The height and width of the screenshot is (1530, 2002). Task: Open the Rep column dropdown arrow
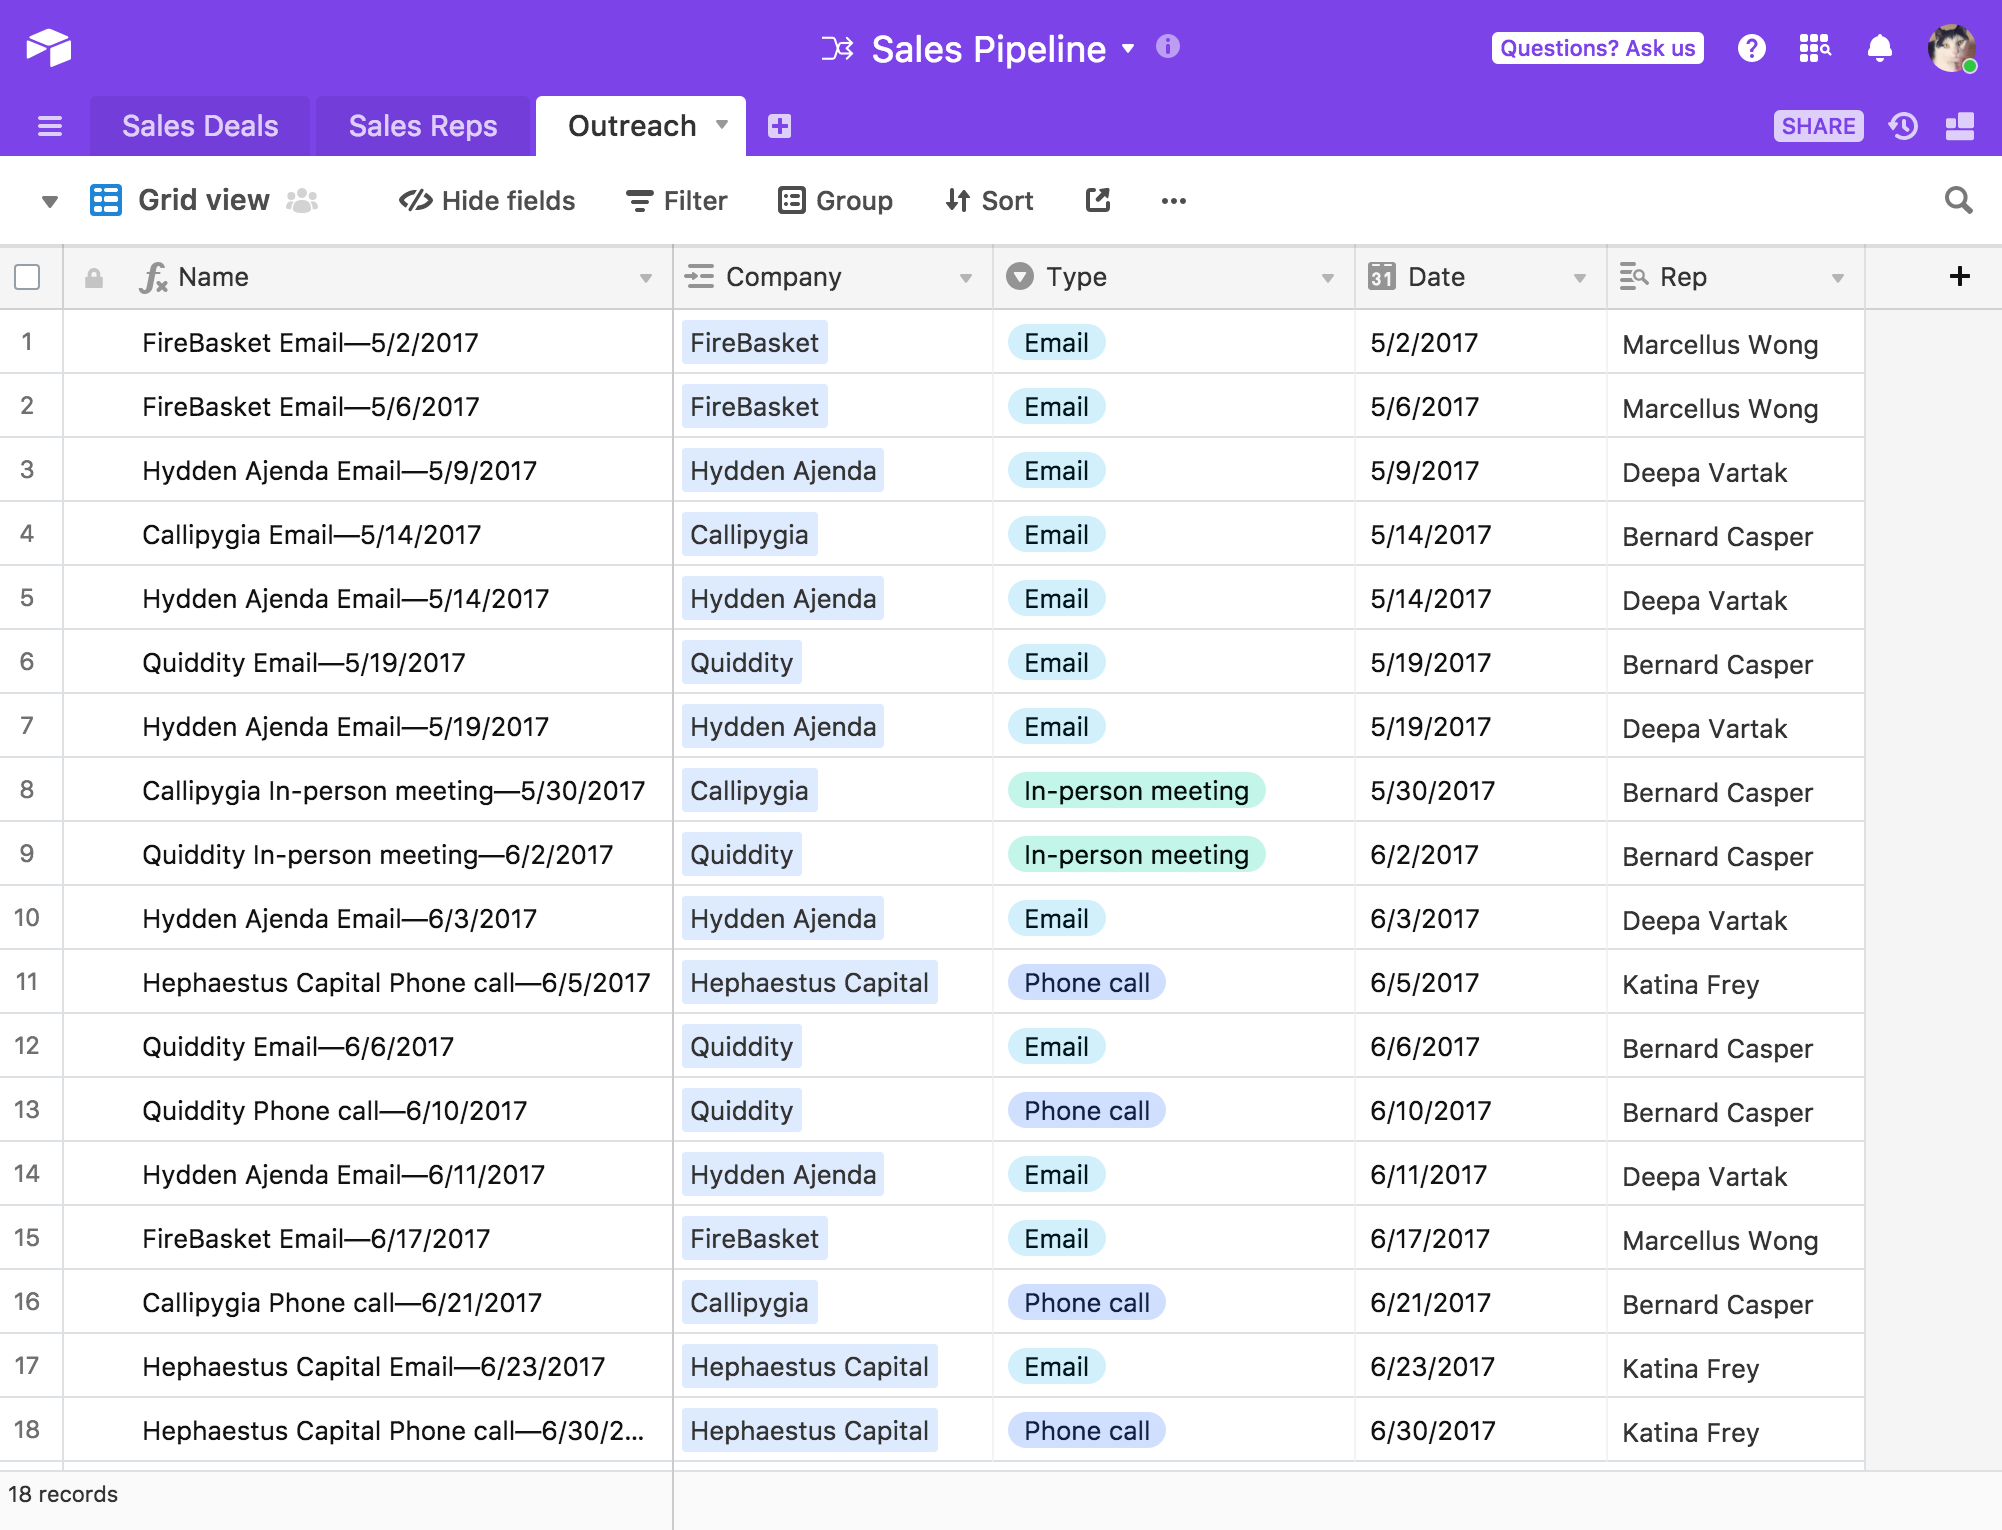coord(1838,278)
